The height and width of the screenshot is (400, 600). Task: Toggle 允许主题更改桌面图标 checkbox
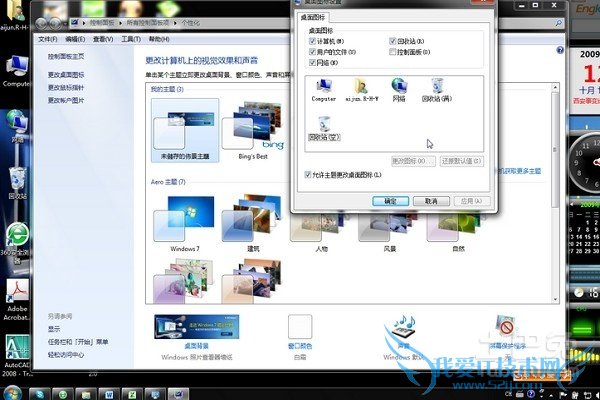[308, 175]
